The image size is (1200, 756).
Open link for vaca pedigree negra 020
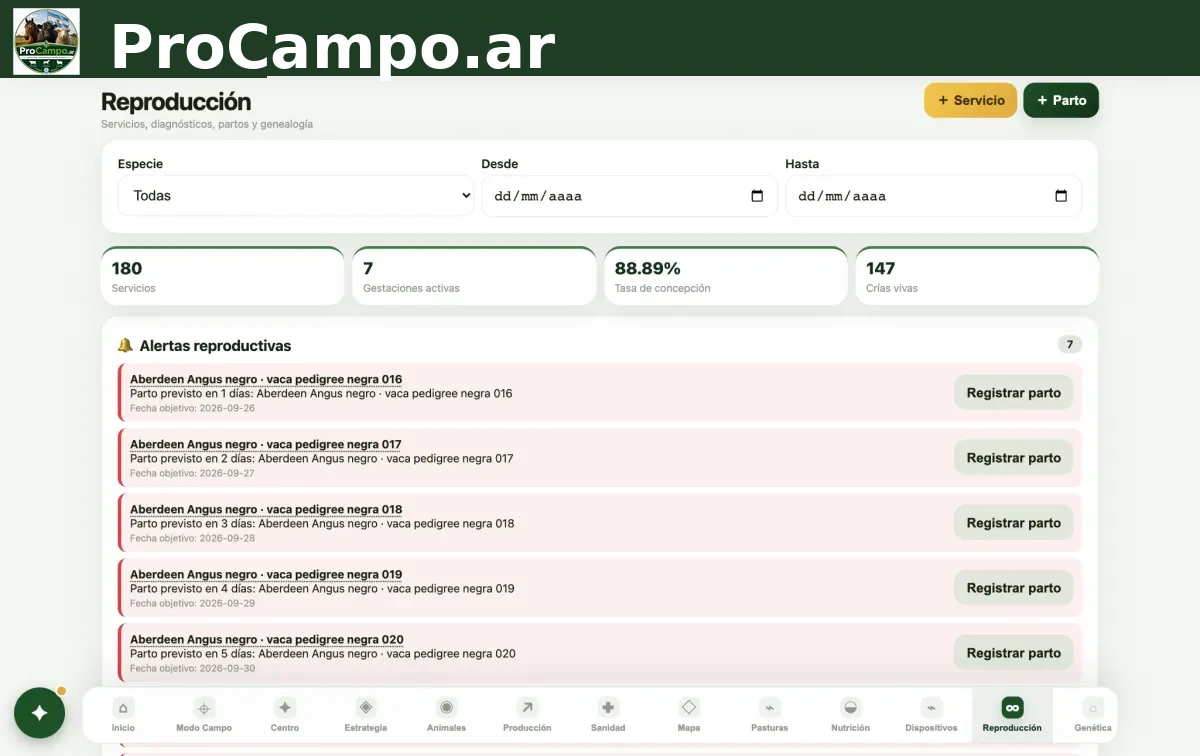[x=267, y=639]
